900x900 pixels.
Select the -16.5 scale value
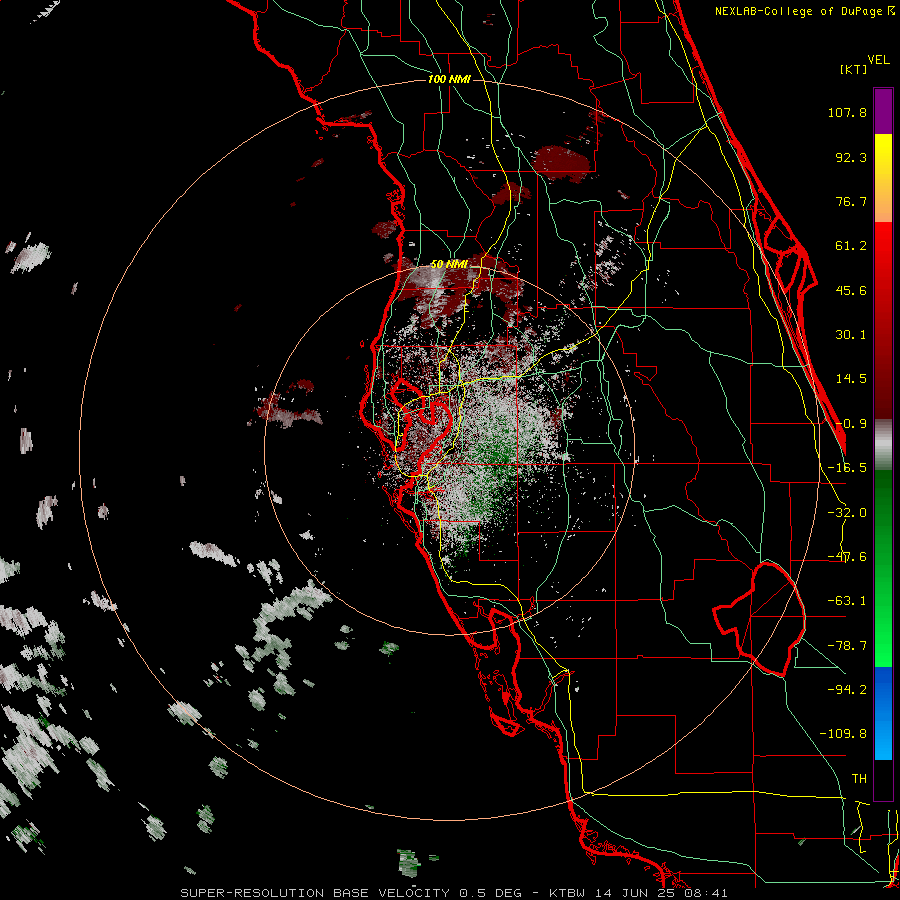(847, 468)
